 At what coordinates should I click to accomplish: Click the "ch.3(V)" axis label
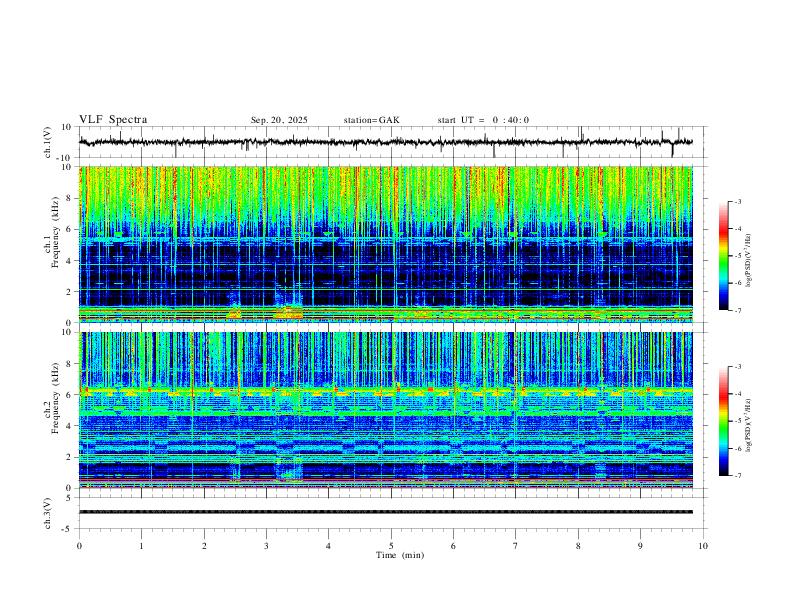pyautogui.click(x=48, y=513)
